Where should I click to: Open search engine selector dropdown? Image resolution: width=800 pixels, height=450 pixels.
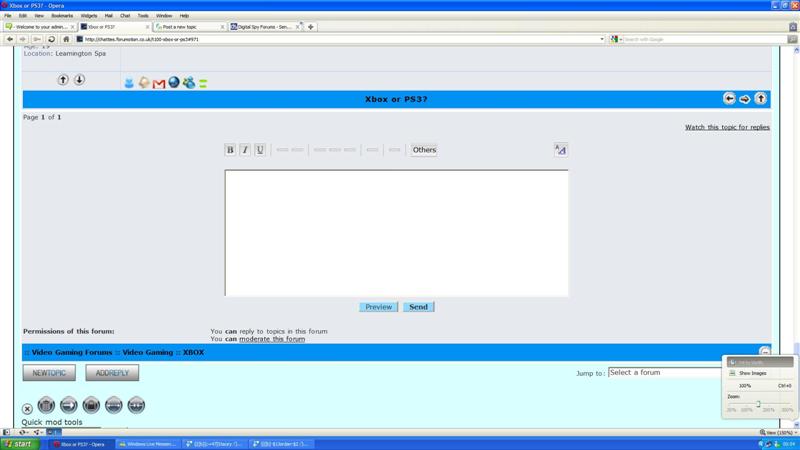tap(616, 39)
